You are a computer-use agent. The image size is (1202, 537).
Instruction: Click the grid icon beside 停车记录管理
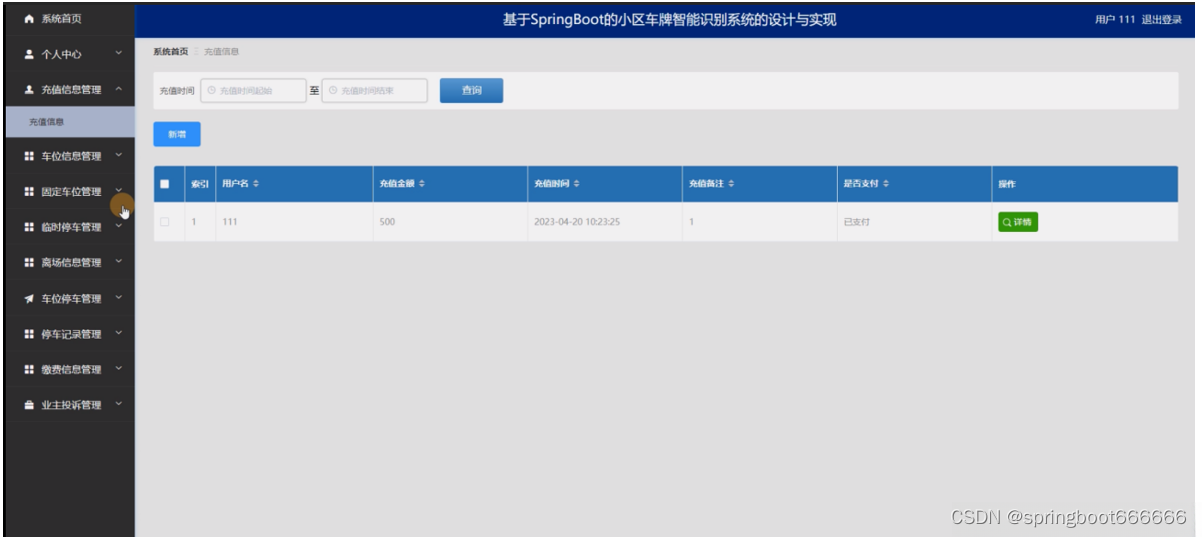coord(29,334)
